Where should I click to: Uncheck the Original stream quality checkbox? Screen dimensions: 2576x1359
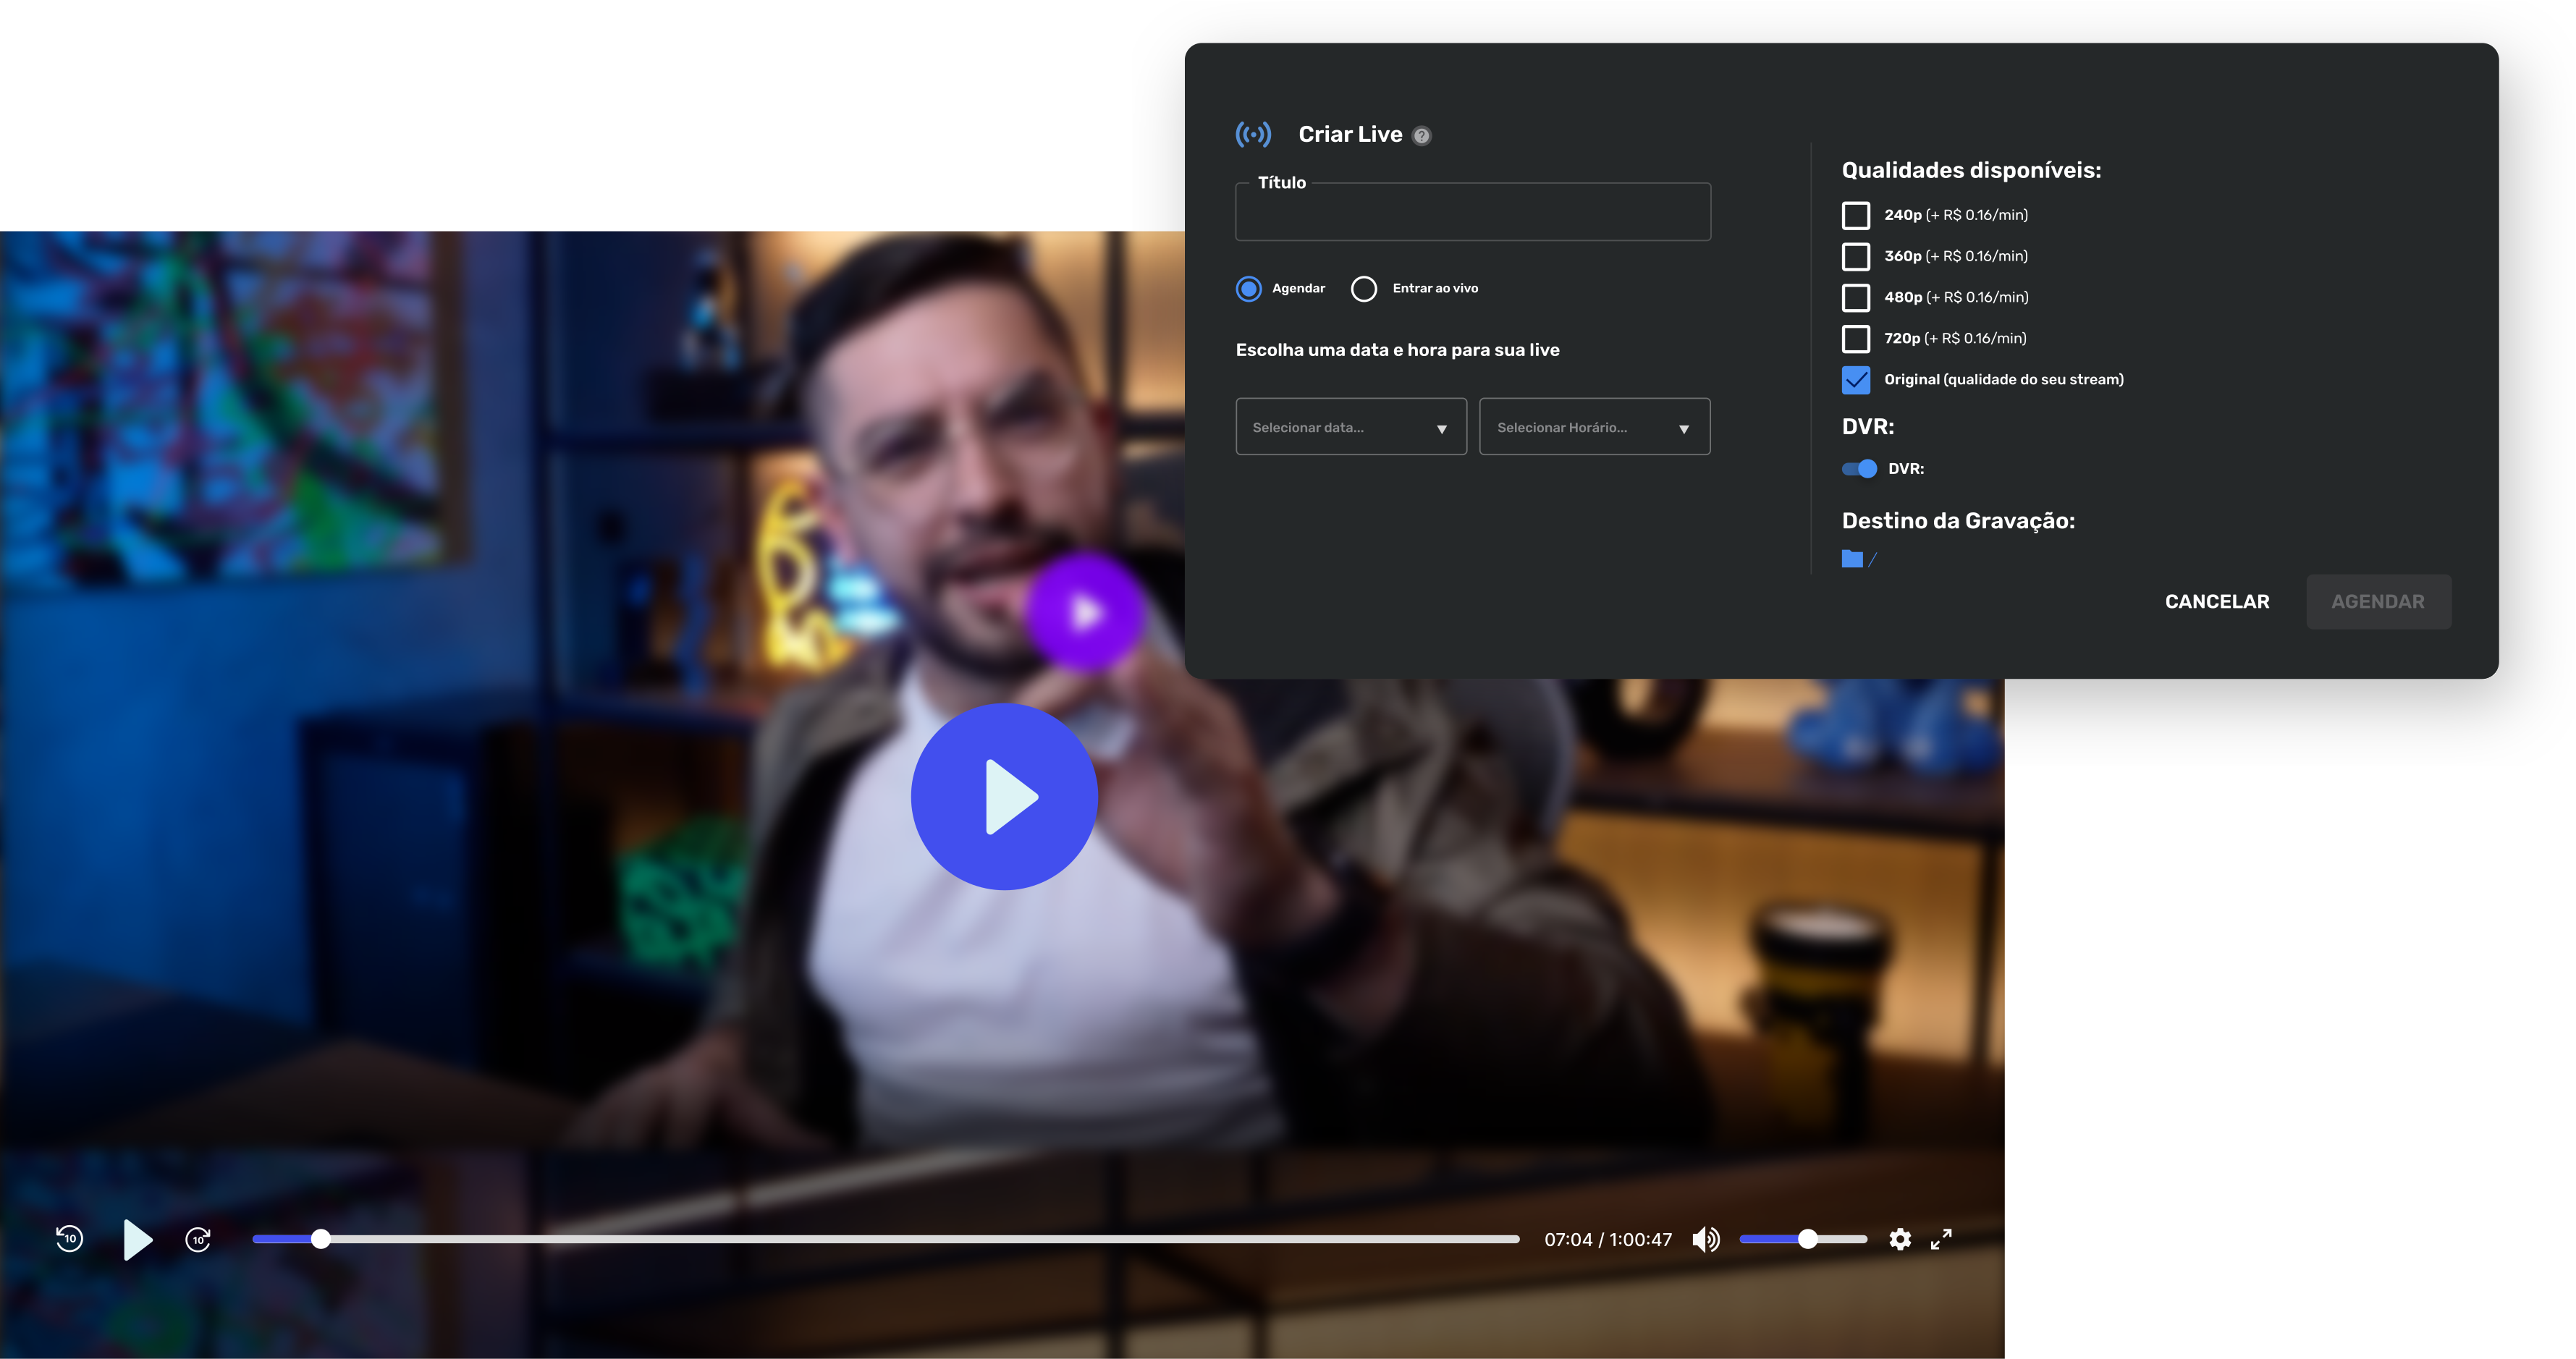point(1856,380)
